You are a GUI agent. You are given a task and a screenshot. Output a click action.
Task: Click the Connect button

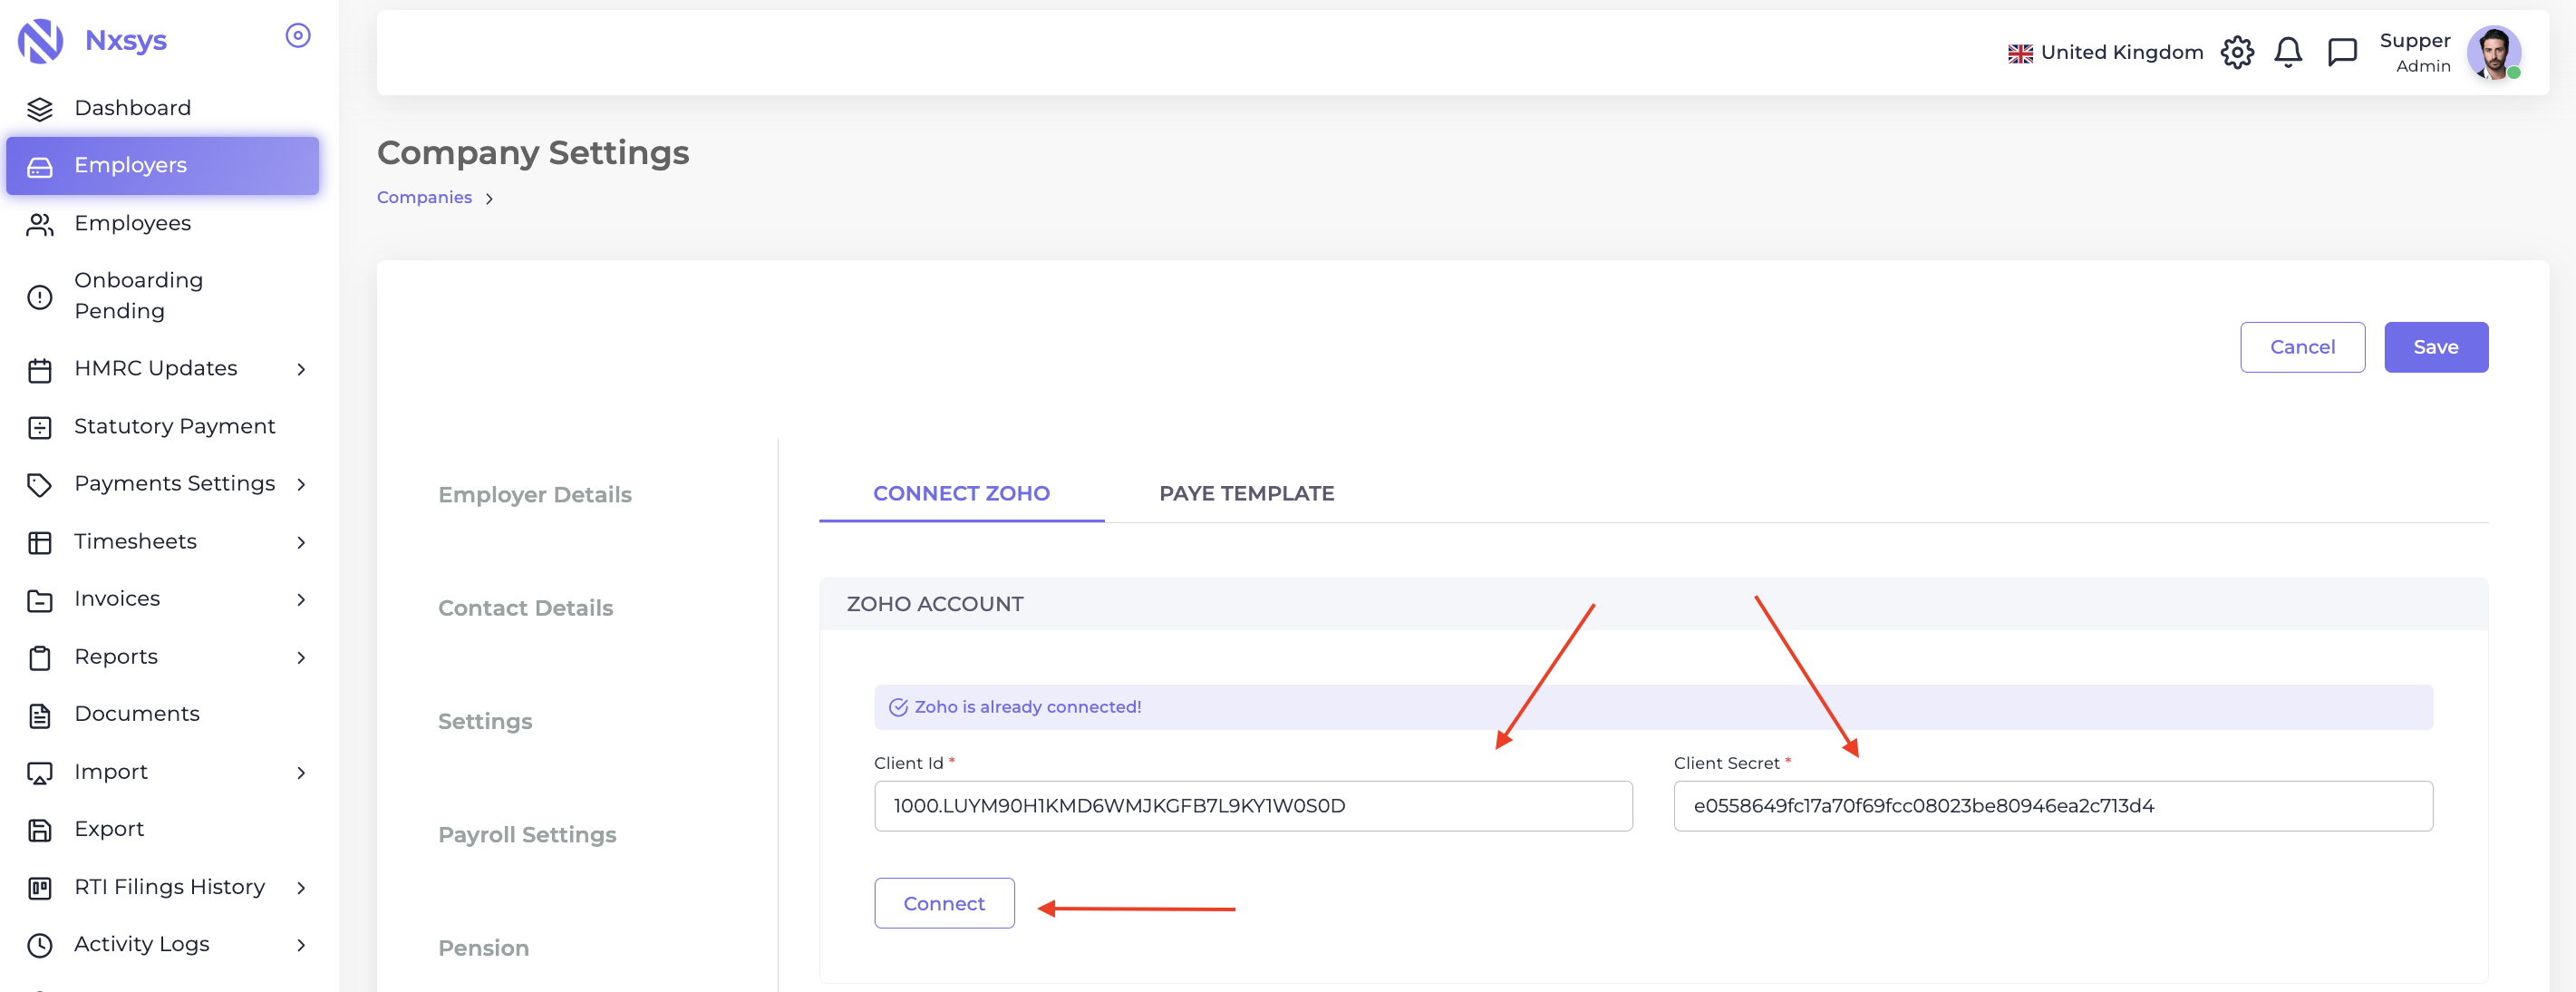[x=944, y=903]
